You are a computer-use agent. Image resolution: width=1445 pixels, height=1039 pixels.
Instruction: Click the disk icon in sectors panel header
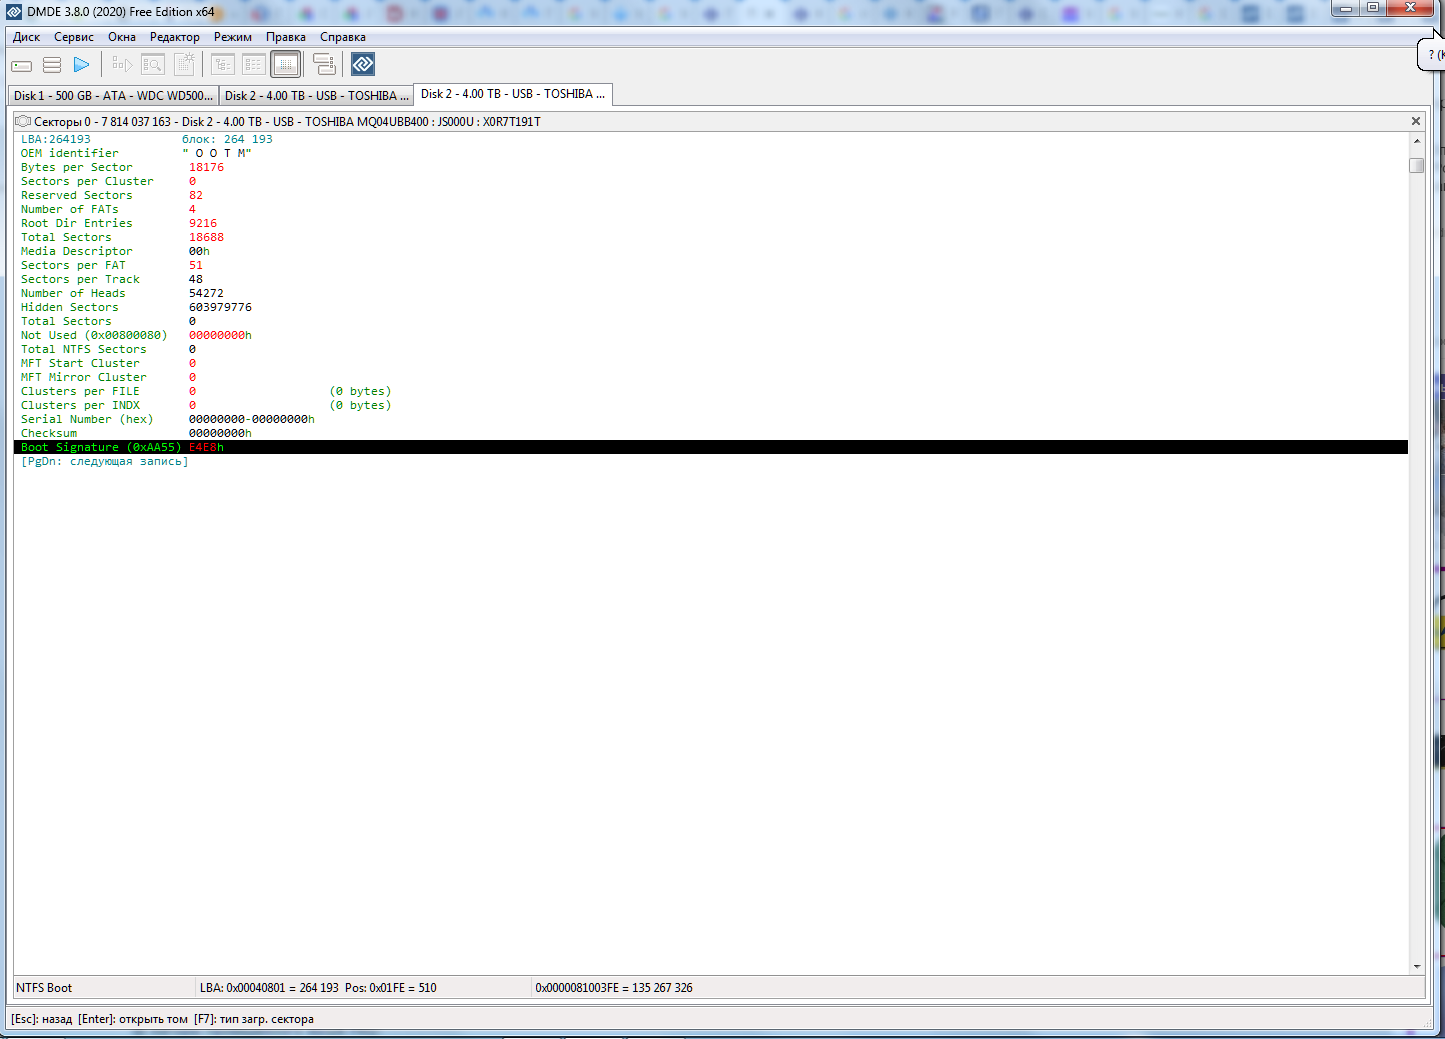pyautogui.click(x=23, y=121)
